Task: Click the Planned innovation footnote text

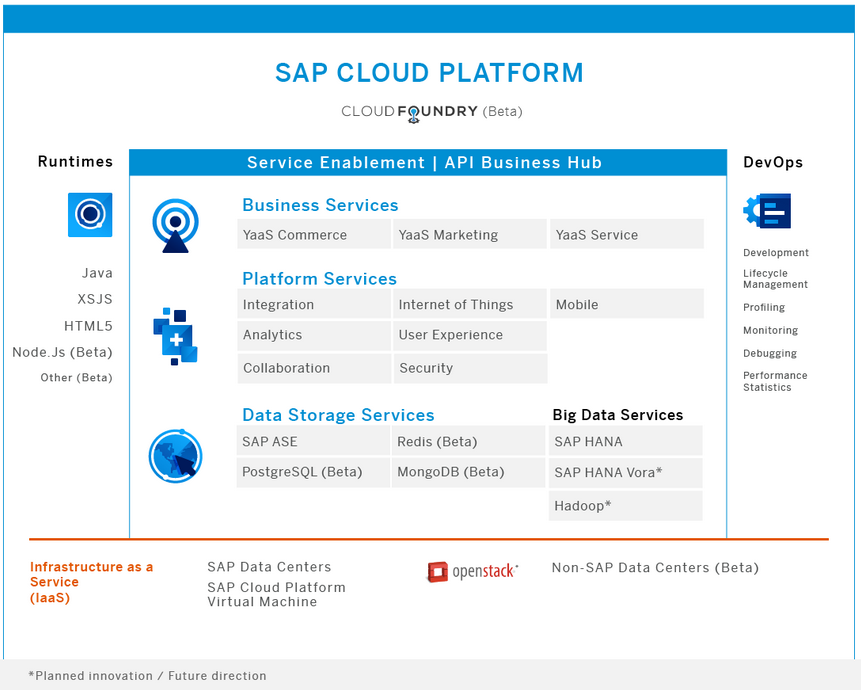Action: click(147, 676)
